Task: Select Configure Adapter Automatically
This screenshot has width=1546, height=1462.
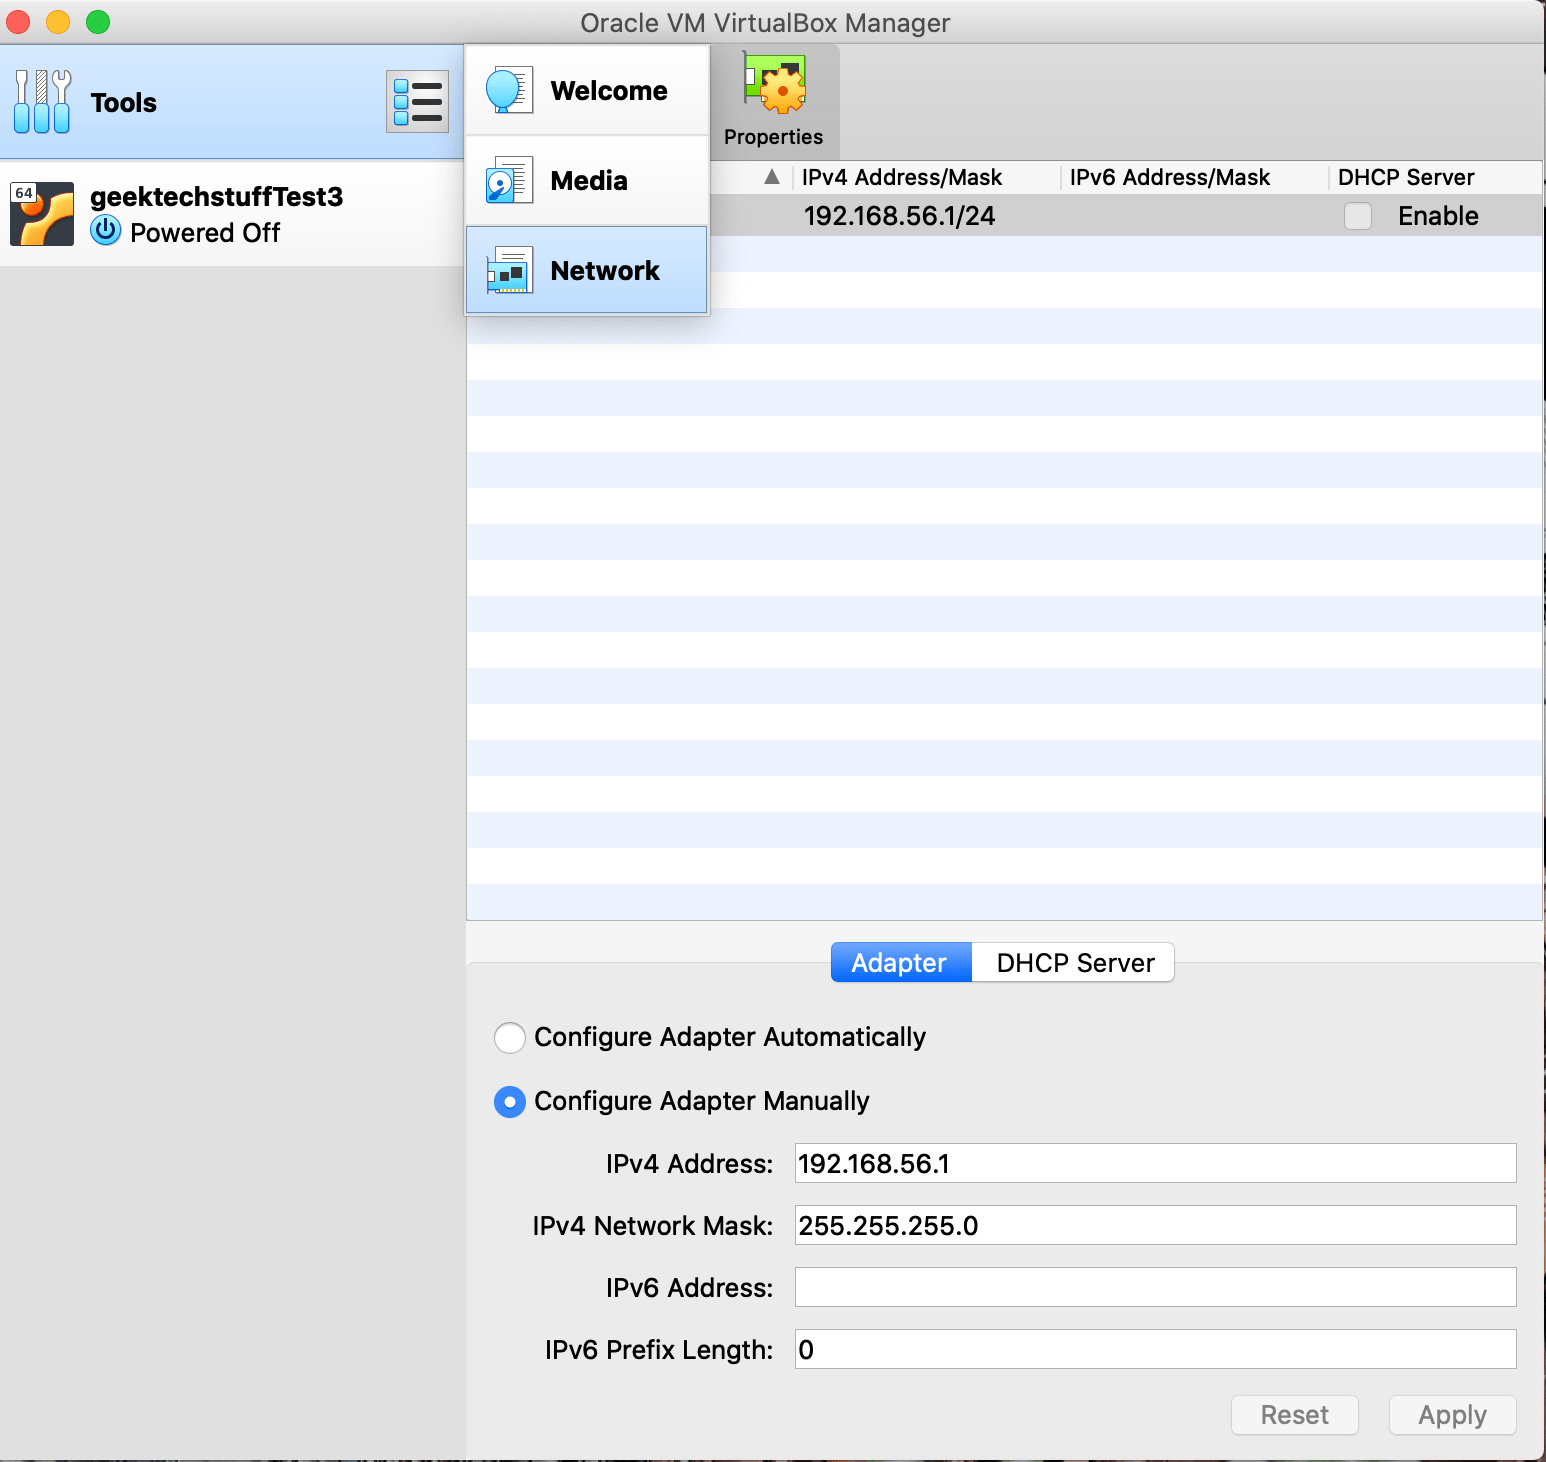Action: [510, 1037]
